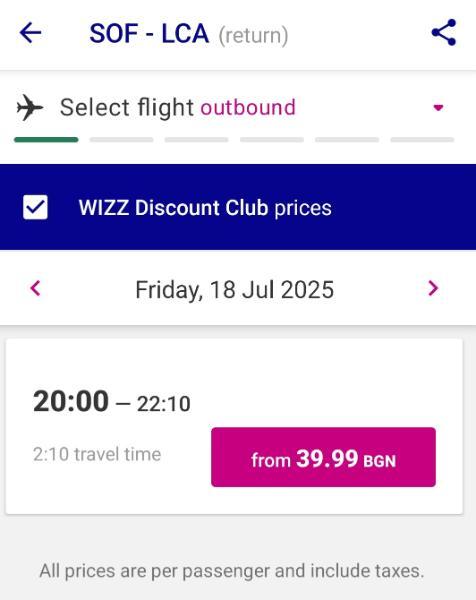Click the first green progress step segment

(x=46, y=140)
